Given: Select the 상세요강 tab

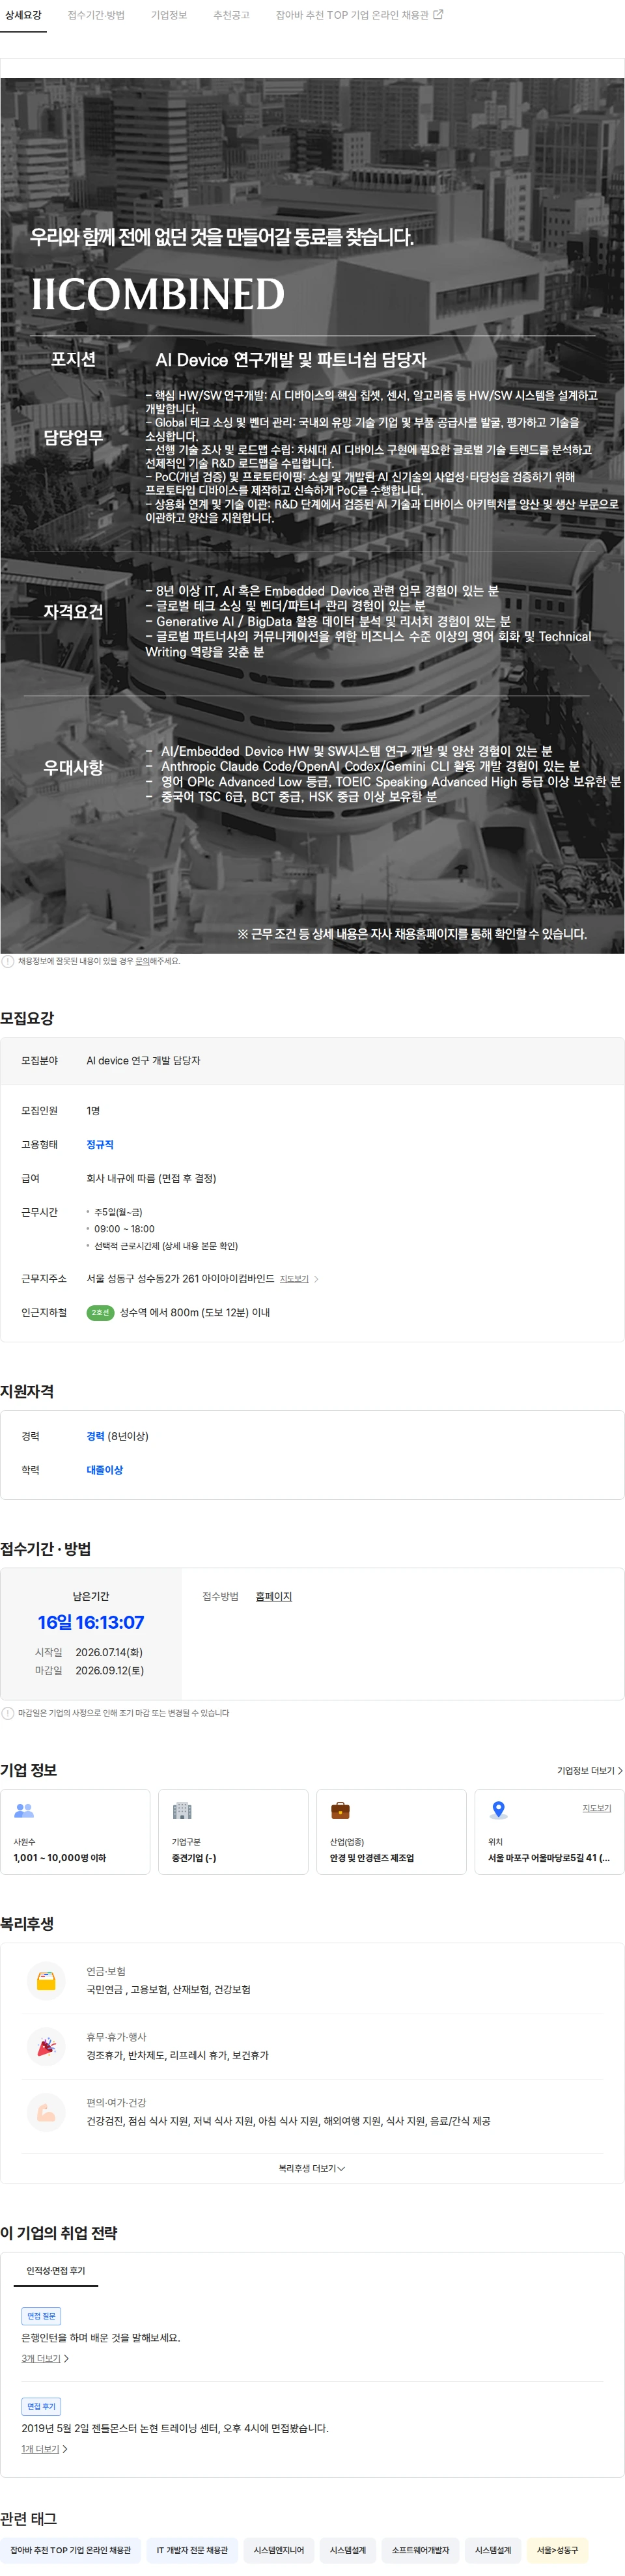Looking at the screenshot, I should click(x=23, y=15).
